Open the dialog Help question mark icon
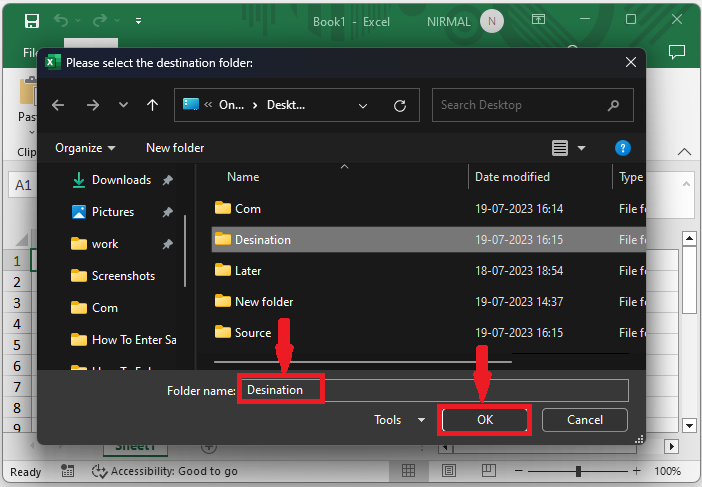The width and height of the screenshot is (702, 487). click(623, 148)
